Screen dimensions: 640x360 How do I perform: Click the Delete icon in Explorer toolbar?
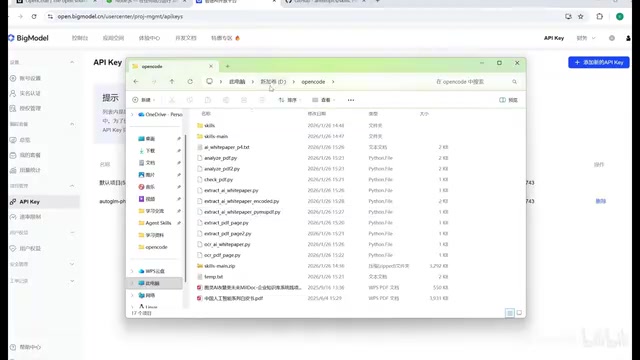tap(262, 100)
